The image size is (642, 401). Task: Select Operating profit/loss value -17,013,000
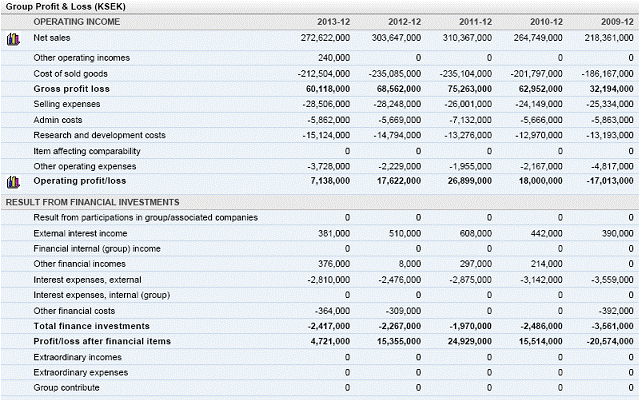605,182
